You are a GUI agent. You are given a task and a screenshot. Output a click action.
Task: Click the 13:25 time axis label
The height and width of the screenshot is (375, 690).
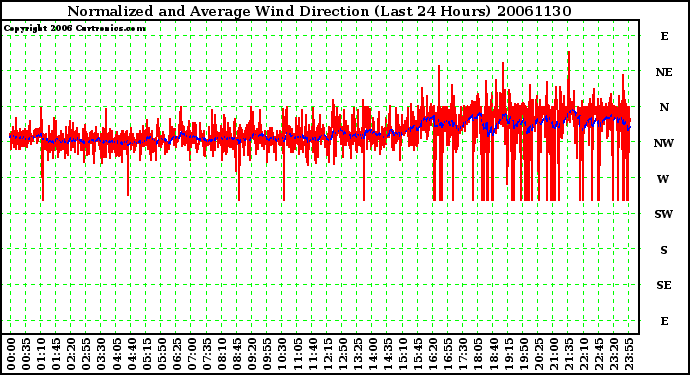pos(357,354)
